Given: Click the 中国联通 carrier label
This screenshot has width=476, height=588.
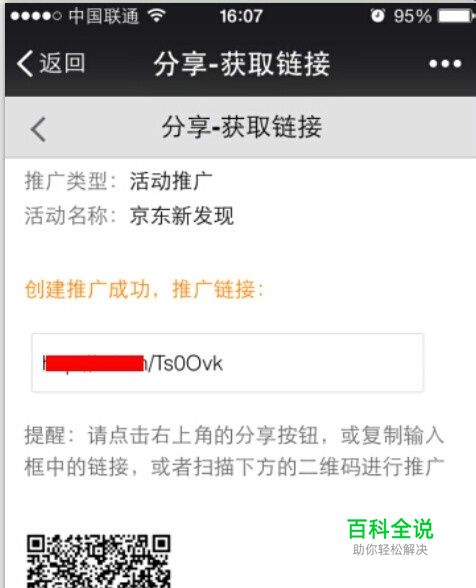Looking at the screenshot, I should coord(104,16).
